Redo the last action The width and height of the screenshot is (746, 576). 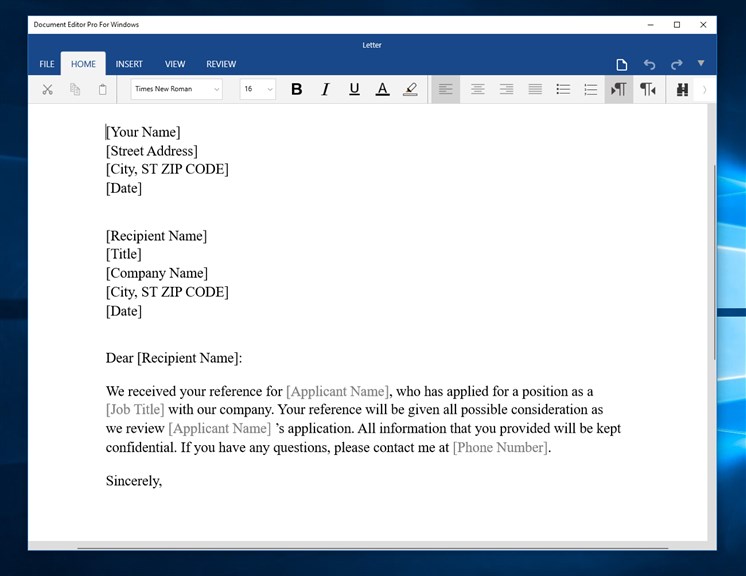point(676,64)
